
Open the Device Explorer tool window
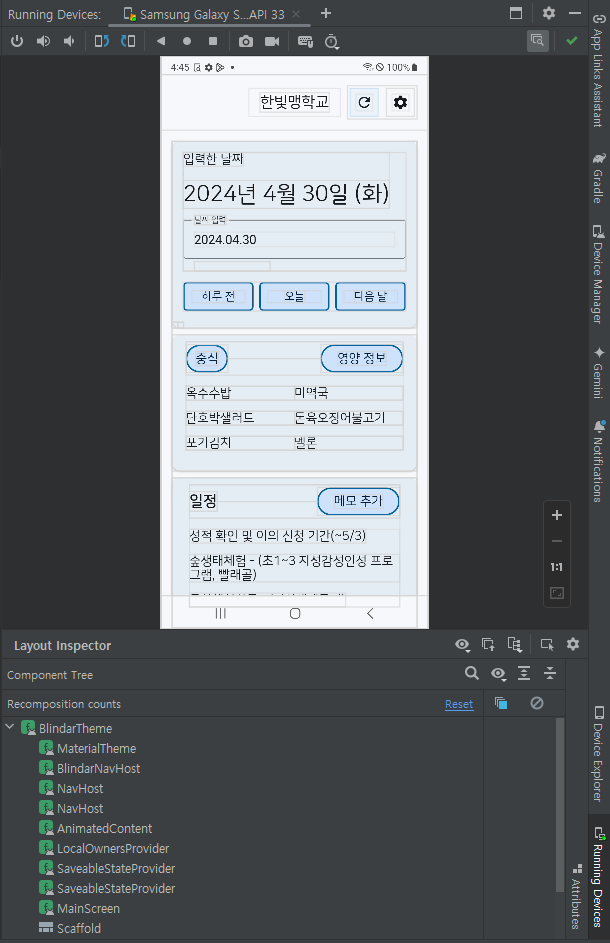(x=598, y=754)
